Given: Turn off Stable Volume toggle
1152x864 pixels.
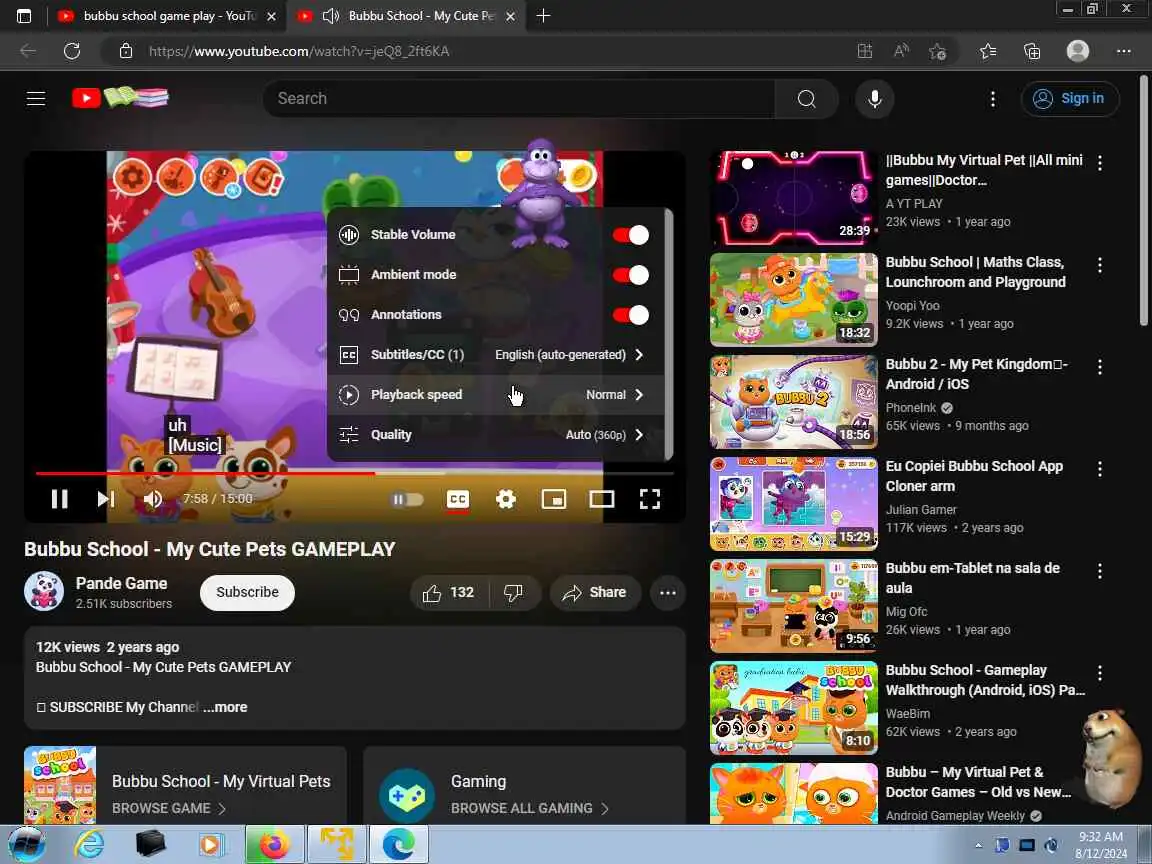Looking at the screenshot, I should coord(631,235).
